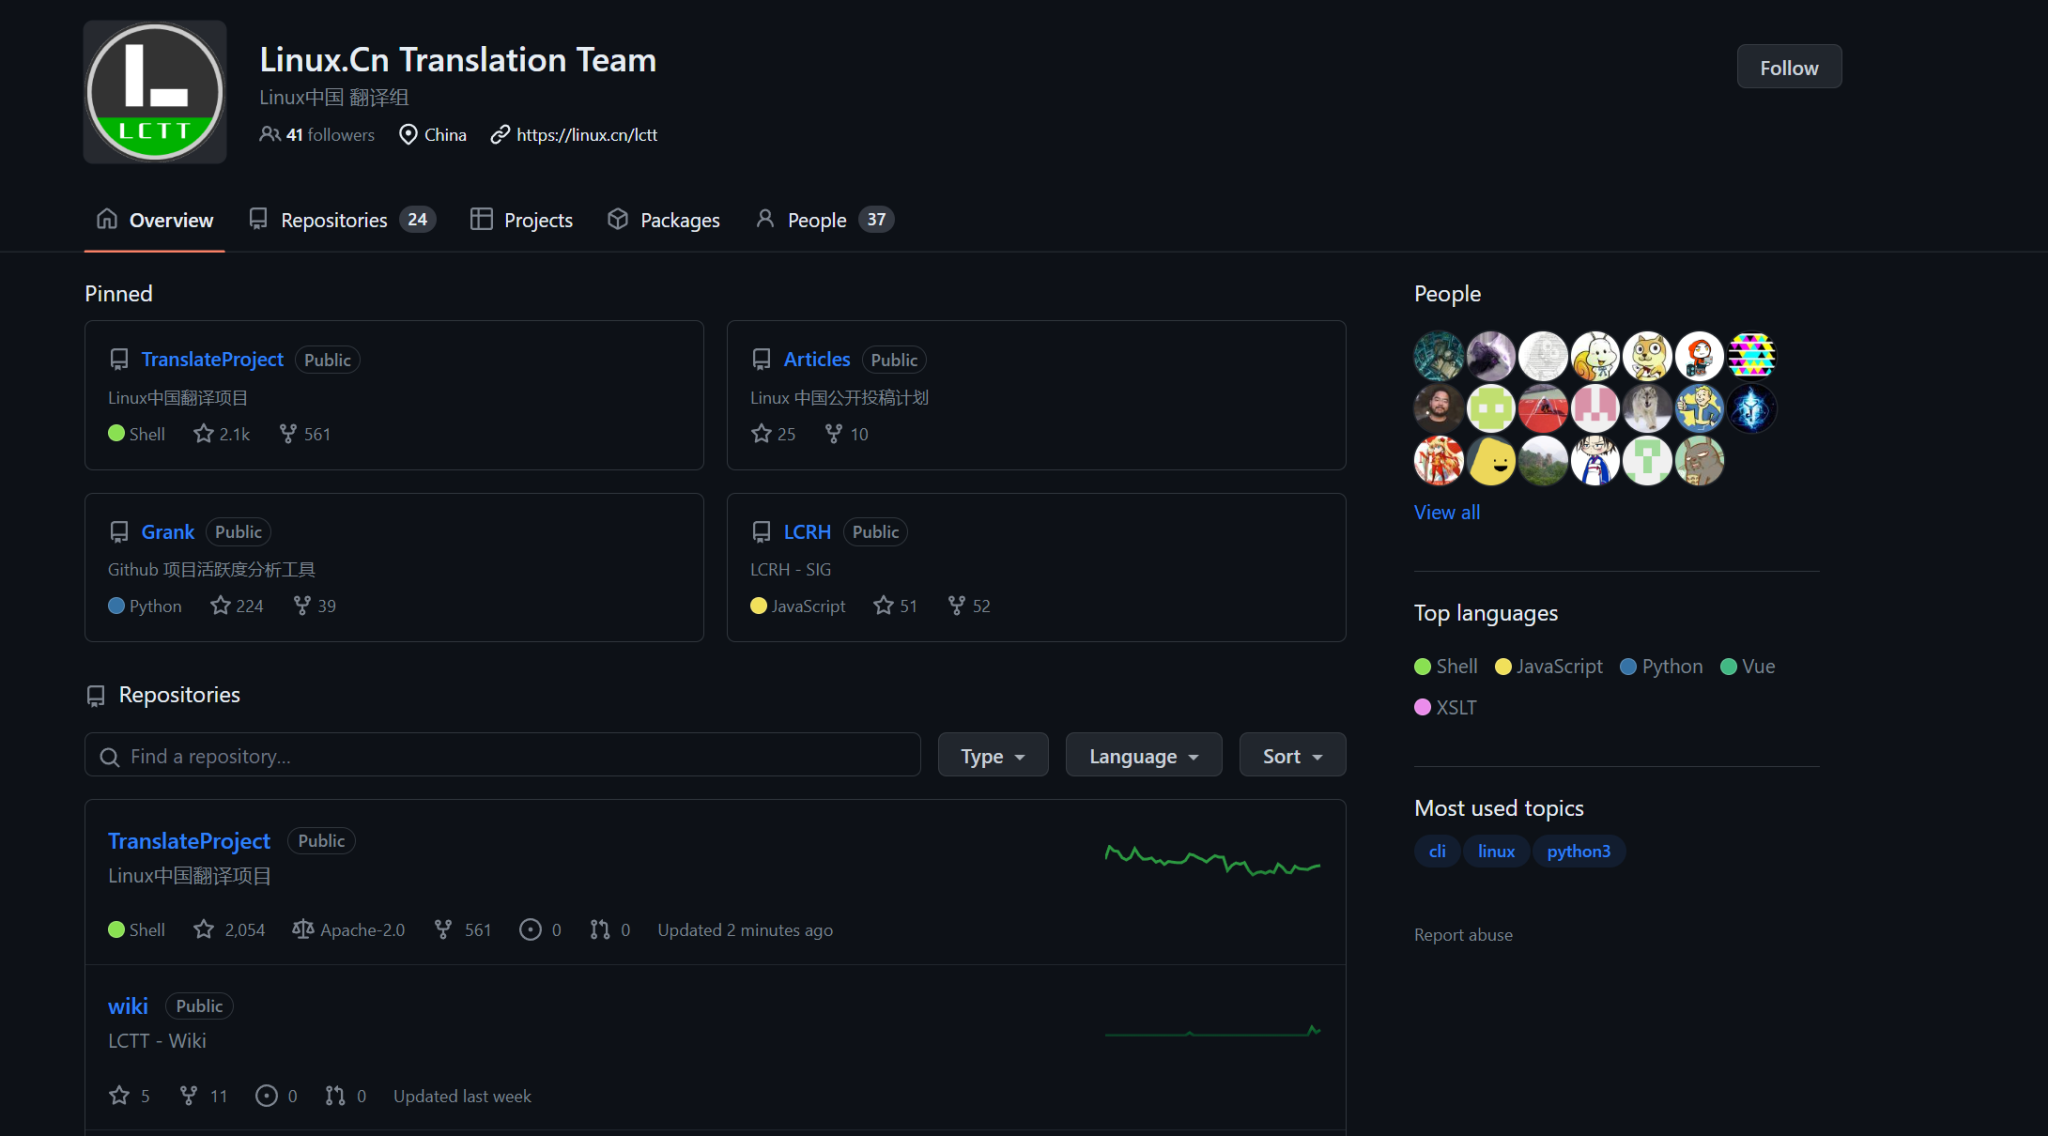Viewport: 2048px width, 1136px height.
Task: Click the yellow smiley face member avatar
Action: (x=1492, y=461)
